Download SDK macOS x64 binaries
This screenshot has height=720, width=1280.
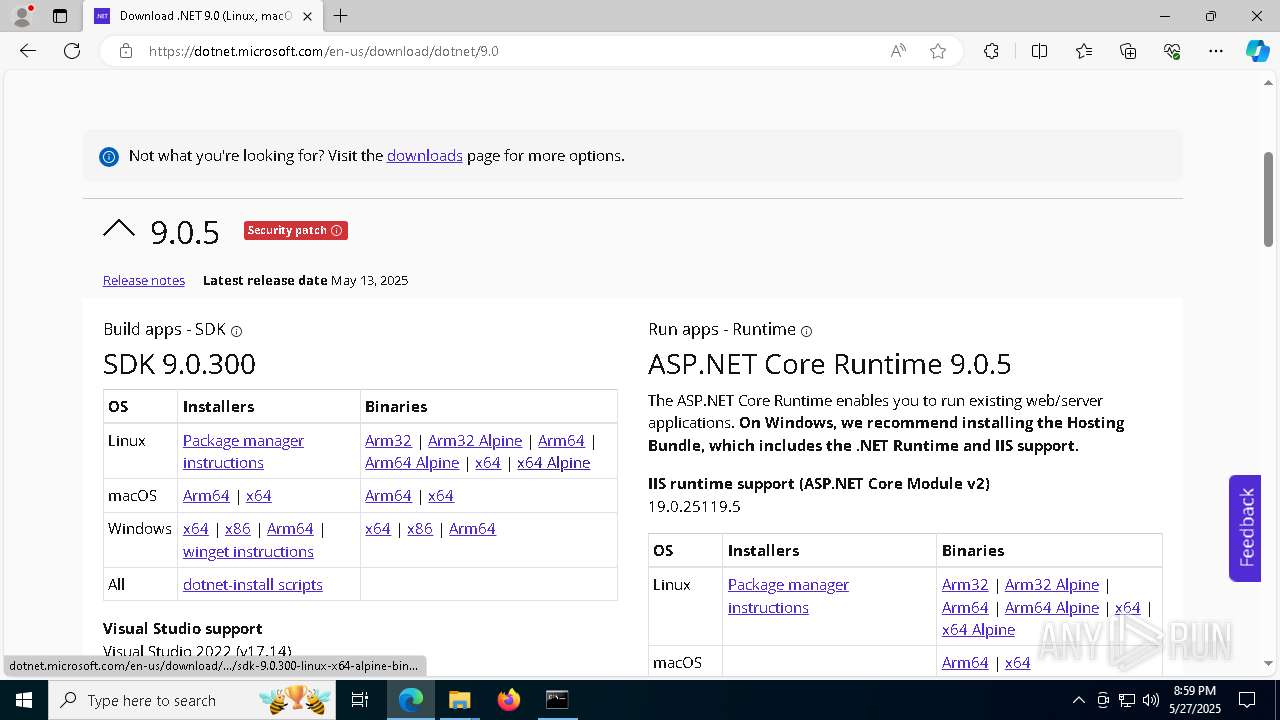pos(441,495)
